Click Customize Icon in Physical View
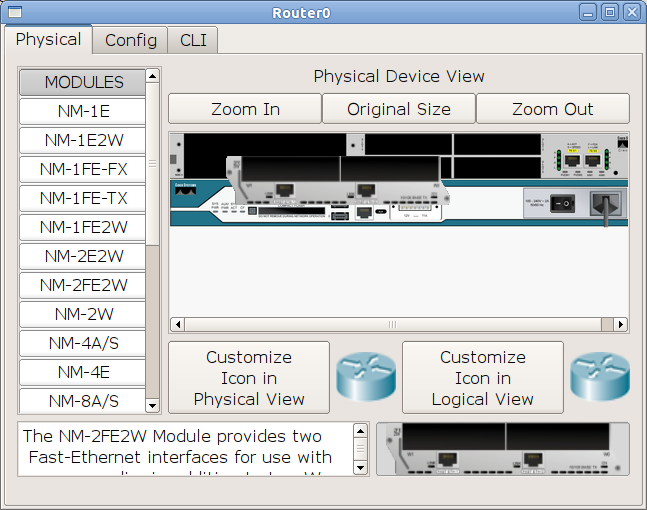Viewport: 647px width, 510px height. click(249, 378)
